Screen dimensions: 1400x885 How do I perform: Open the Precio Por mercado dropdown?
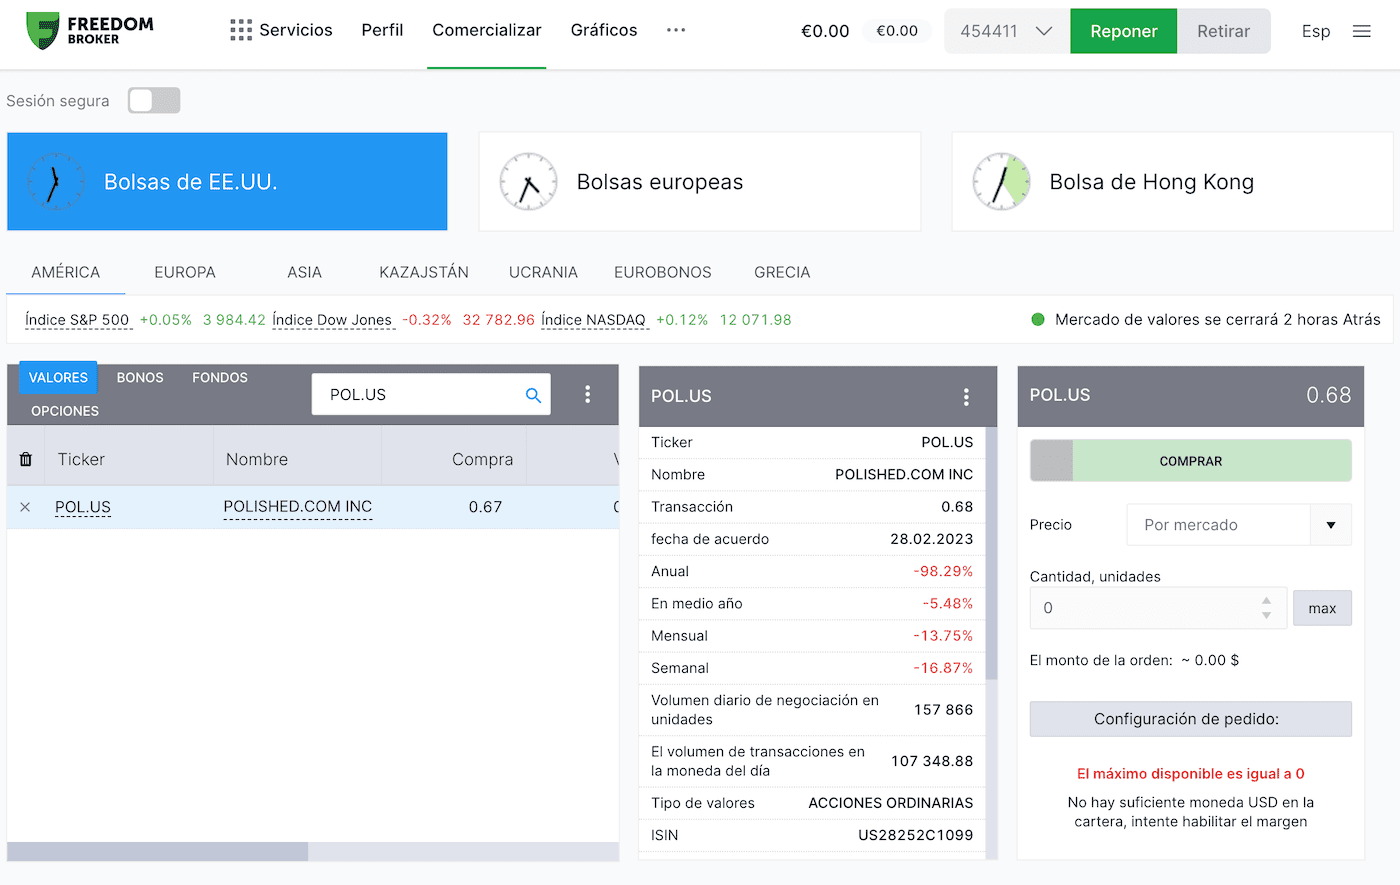click(x=1239, y=525)
